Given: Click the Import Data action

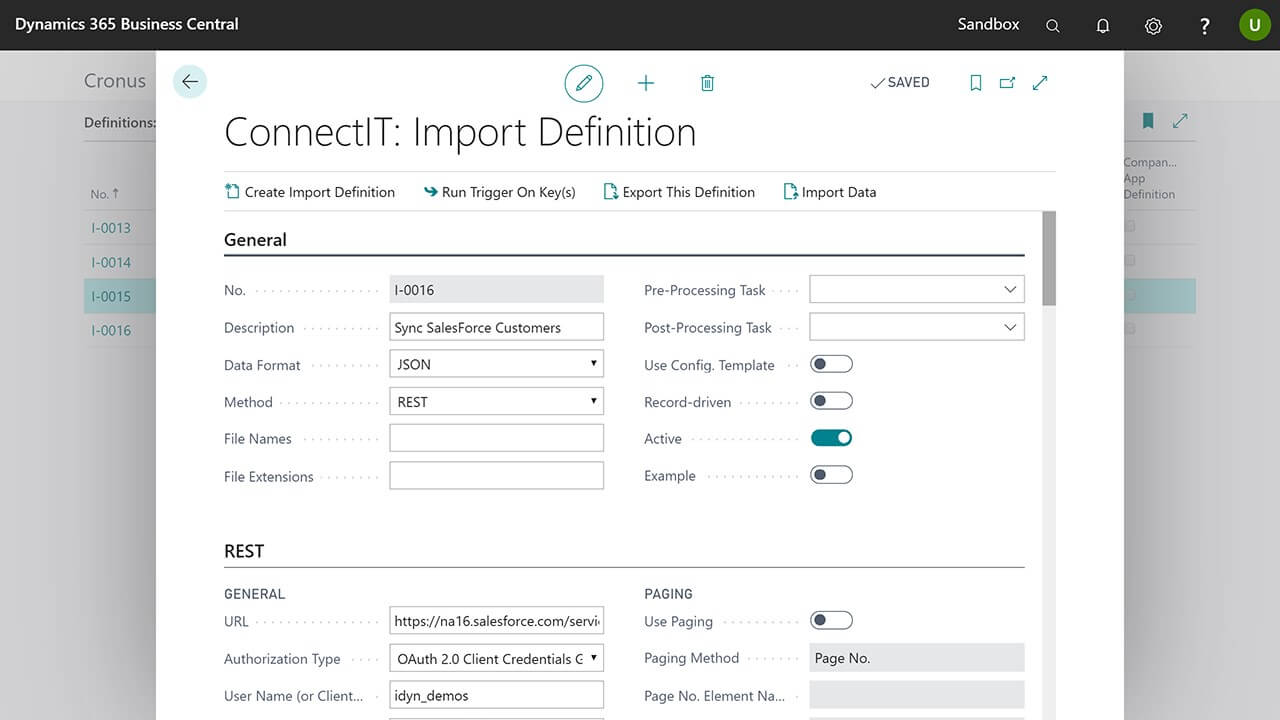Looking at the screenshot, I should coord(830,192).
